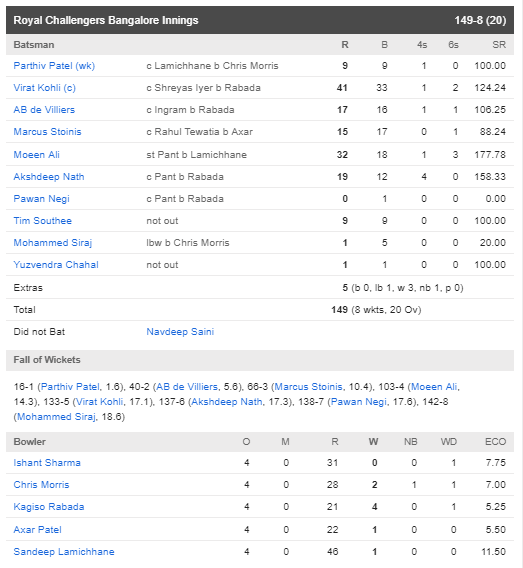Click the Royal Challengers Bangalore Innings header
Viewport: 523px width, 568px height.
[x=260, y=20]
